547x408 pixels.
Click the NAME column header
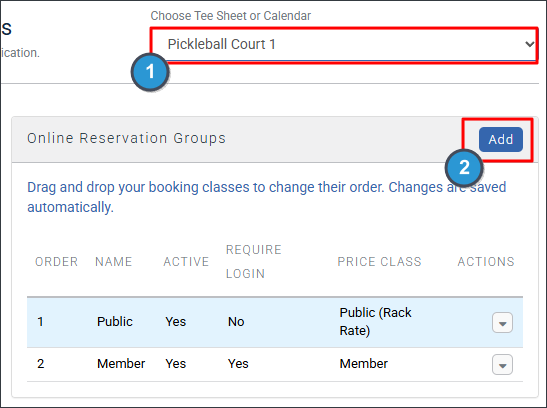pyautogui.click(x=113, y=262)
